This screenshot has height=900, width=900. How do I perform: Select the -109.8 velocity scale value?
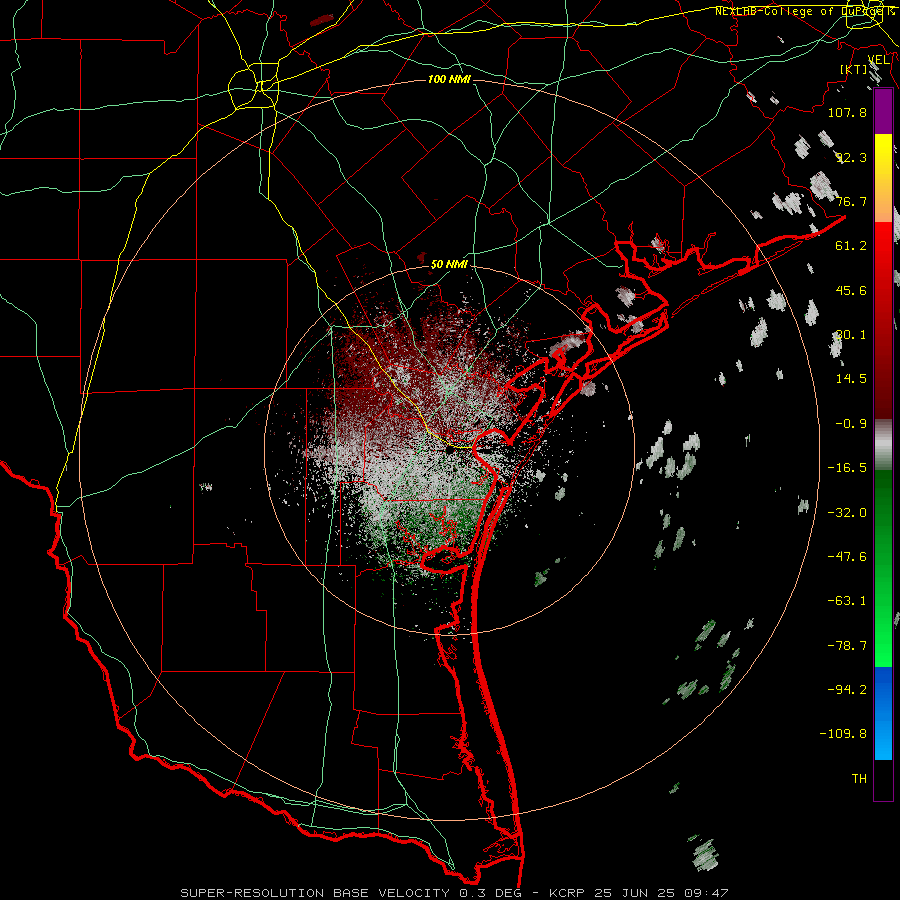point(843,734)
